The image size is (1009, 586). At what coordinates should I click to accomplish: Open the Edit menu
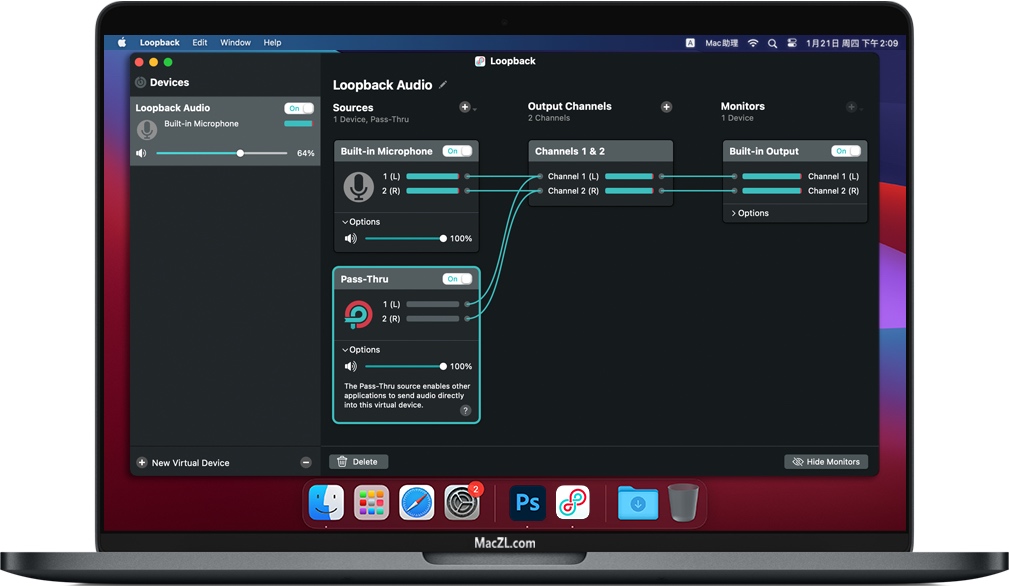(x=199, y=42)
